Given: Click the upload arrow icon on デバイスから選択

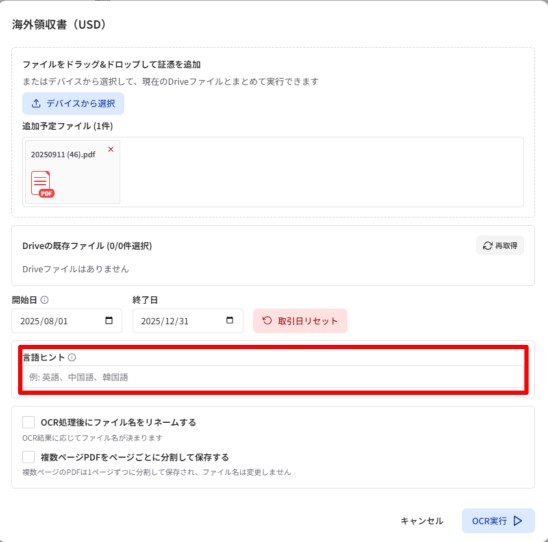Looking at the screenshot, I should 36,103.
